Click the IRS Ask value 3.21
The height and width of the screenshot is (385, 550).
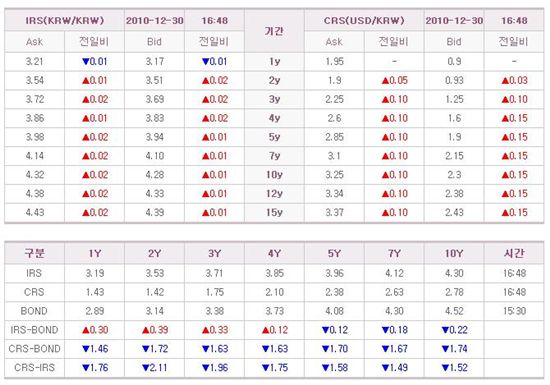tap(34, 62)
